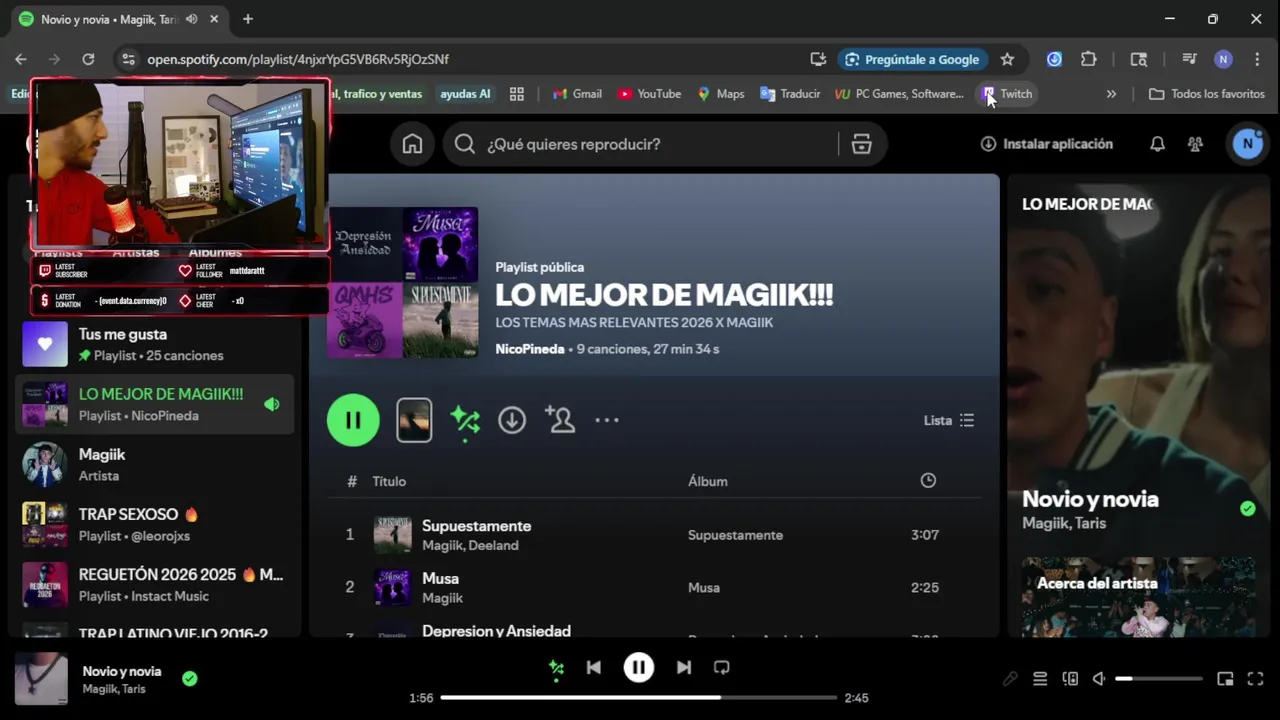
Task: Enter full screen player mode
Action: pos(1256,679)
